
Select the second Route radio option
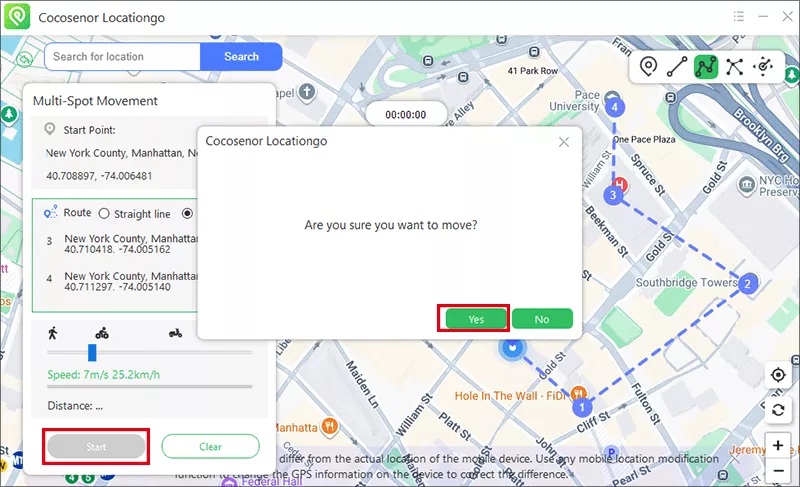tap(187, 214)
